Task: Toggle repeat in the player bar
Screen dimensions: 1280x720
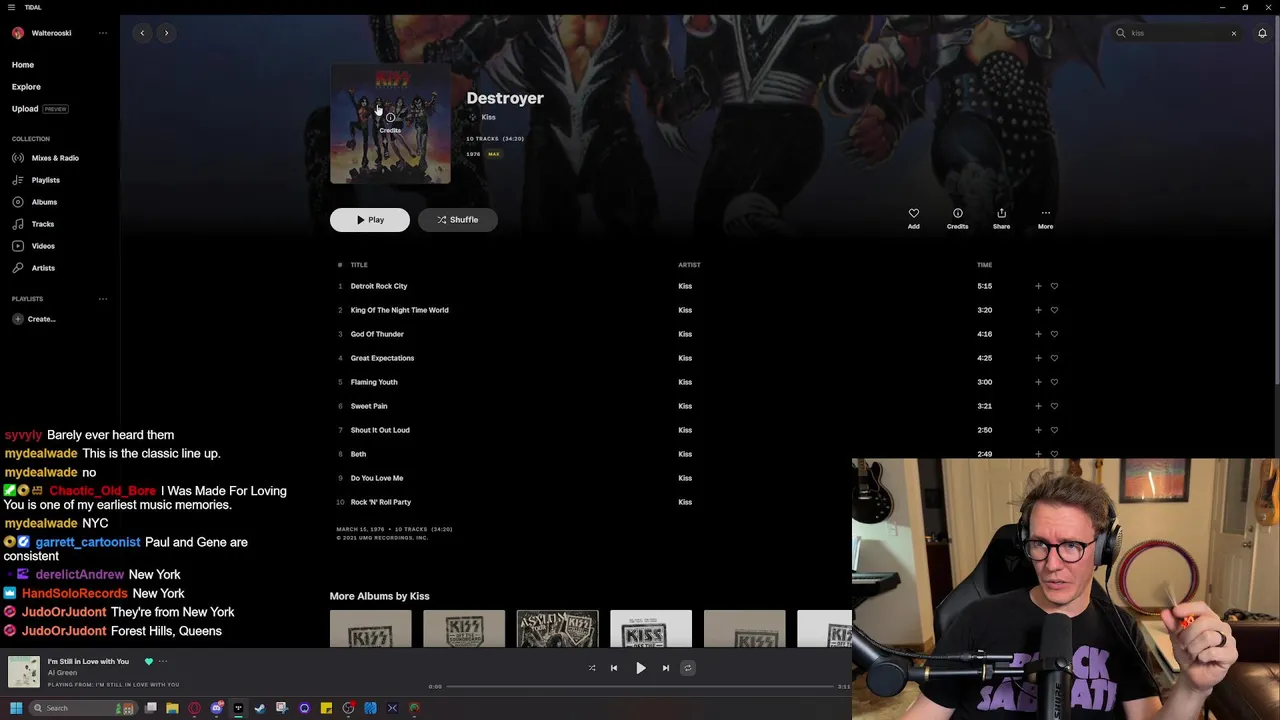Action: point(688,668)
